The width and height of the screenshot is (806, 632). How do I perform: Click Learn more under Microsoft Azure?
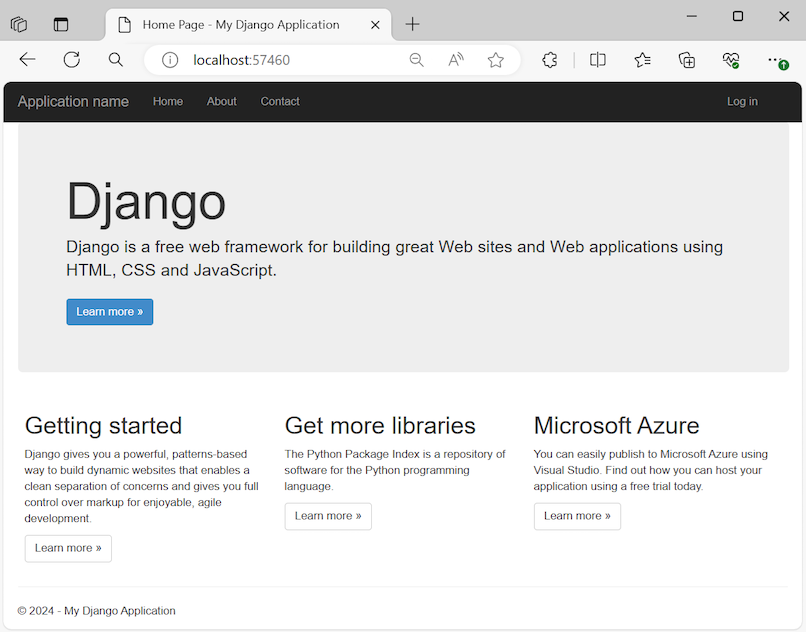pos(577,516)
